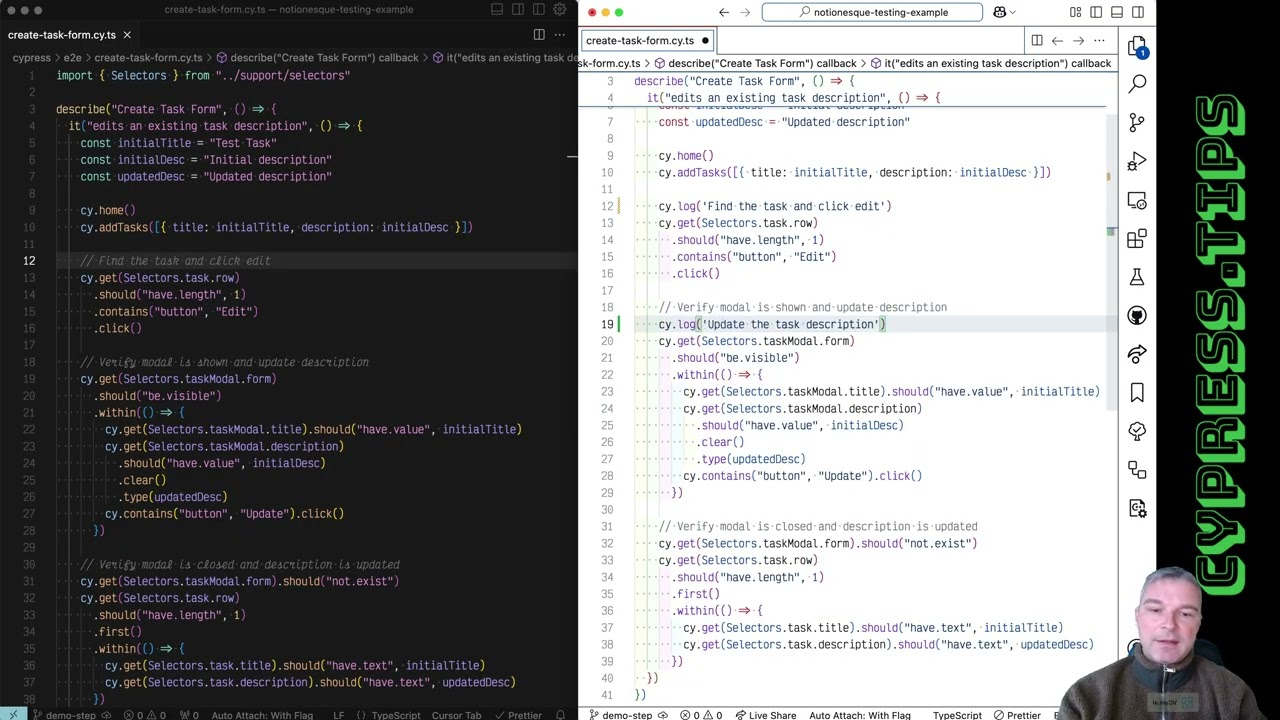Place cursor on line 19 cy.log in right editor
Screen dimensions: 1280x720
pos(772,324)
